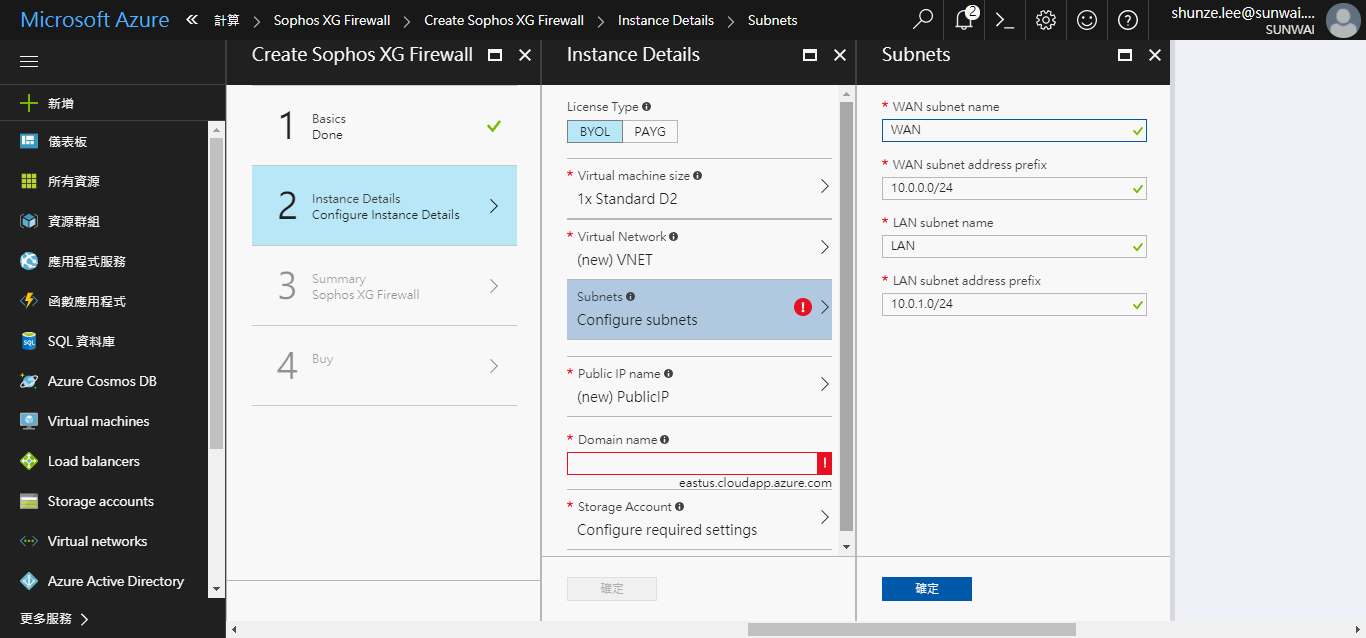1366x638 pixels.
Task: Open portal settings gear
Action: 1046,19
